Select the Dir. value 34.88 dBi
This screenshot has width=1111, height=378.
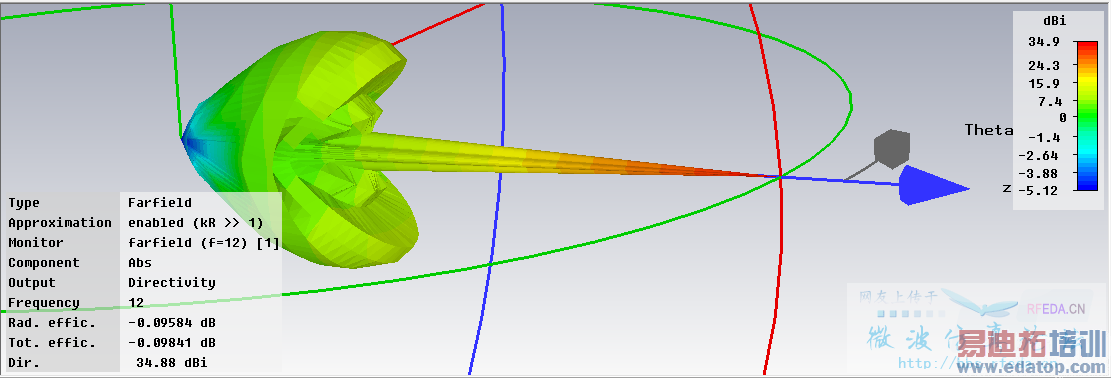[x=171, y=362]
